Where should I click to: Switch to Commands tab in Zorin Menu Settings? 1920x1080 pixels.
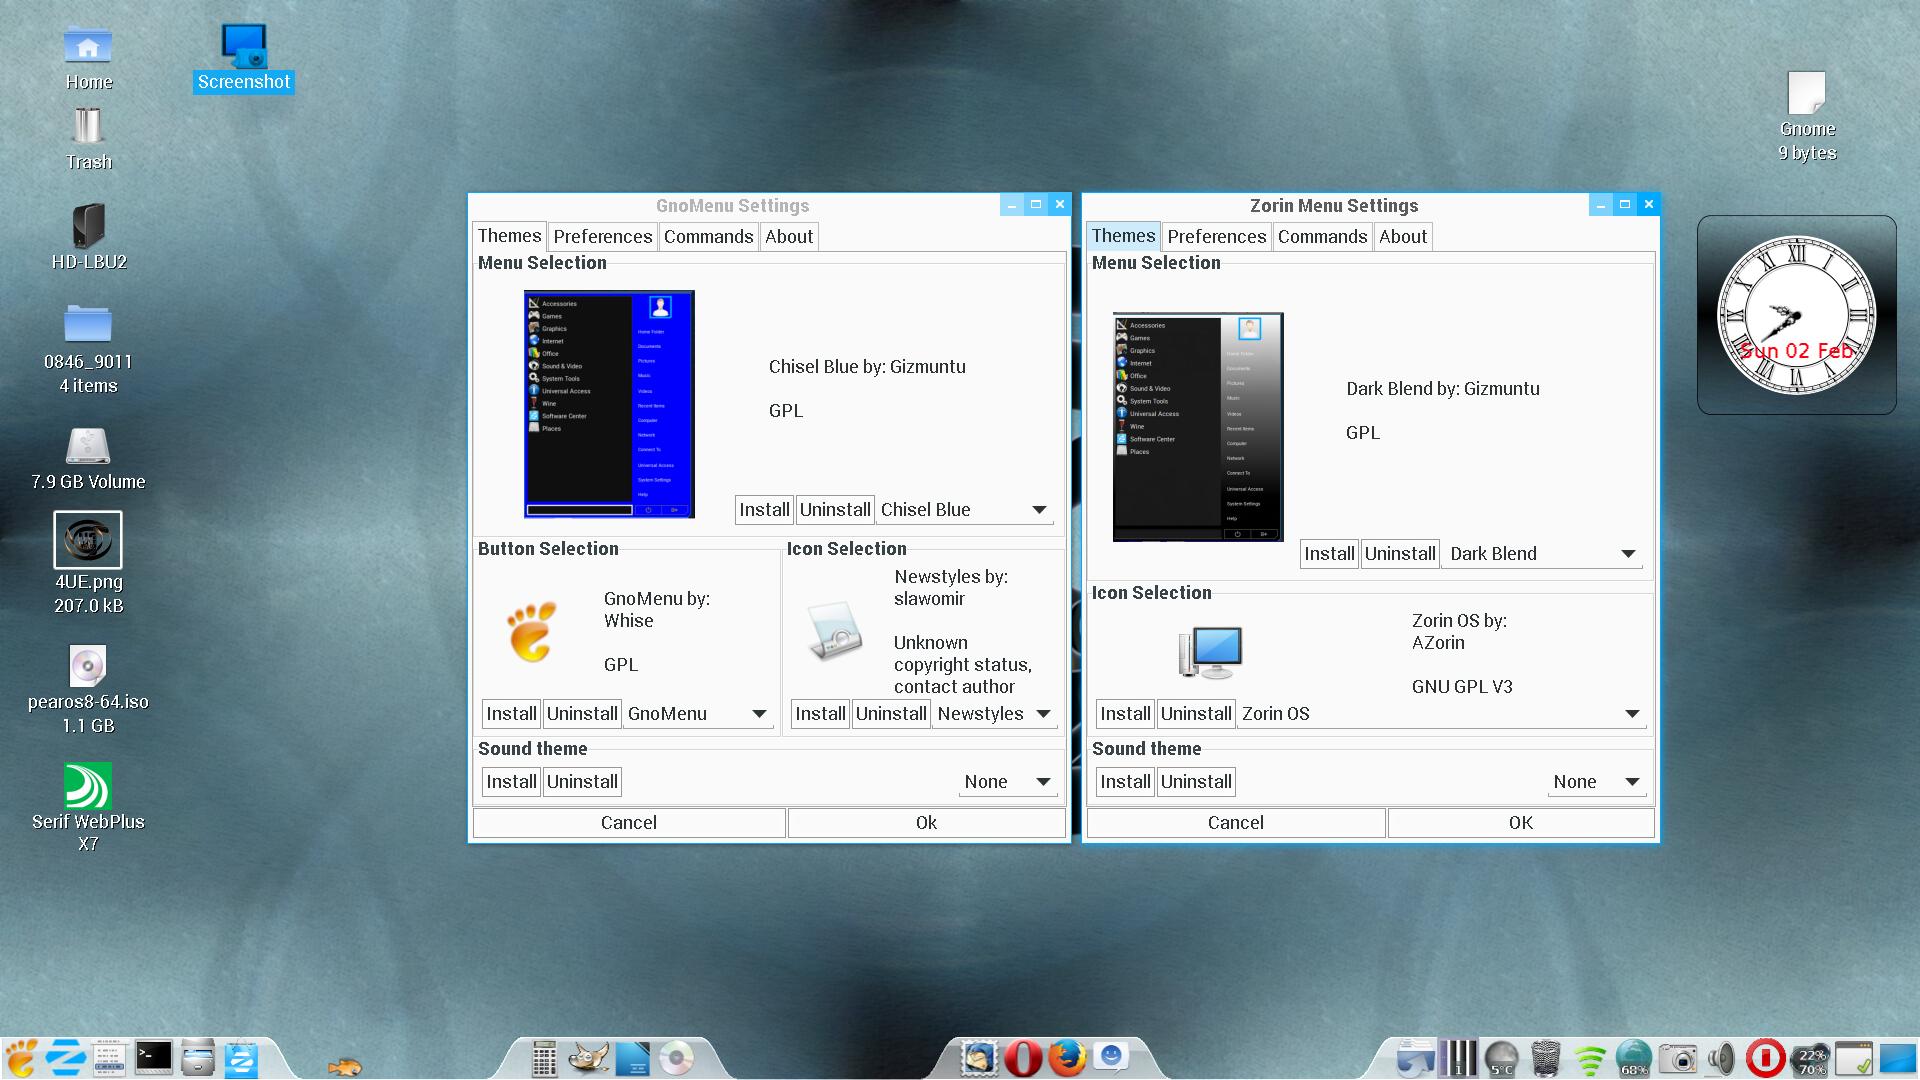[x=1322, y=237]
